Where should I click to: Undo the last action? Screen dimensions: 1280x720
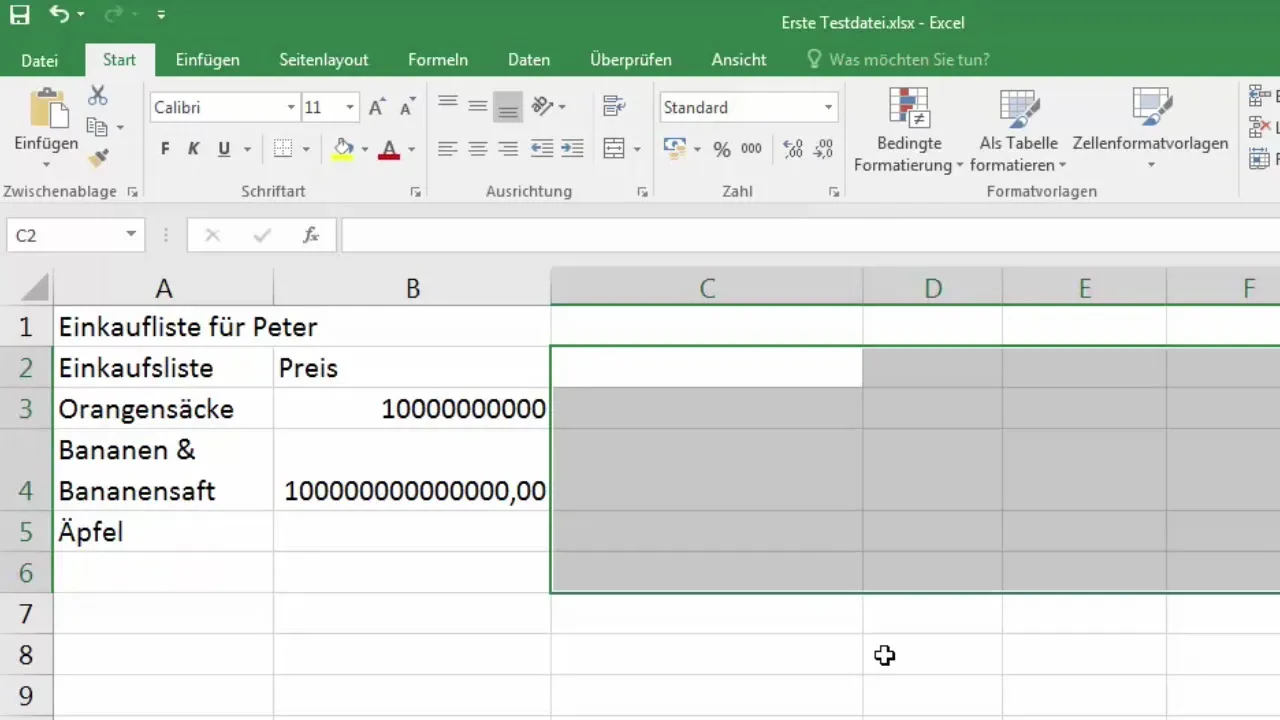60,14
